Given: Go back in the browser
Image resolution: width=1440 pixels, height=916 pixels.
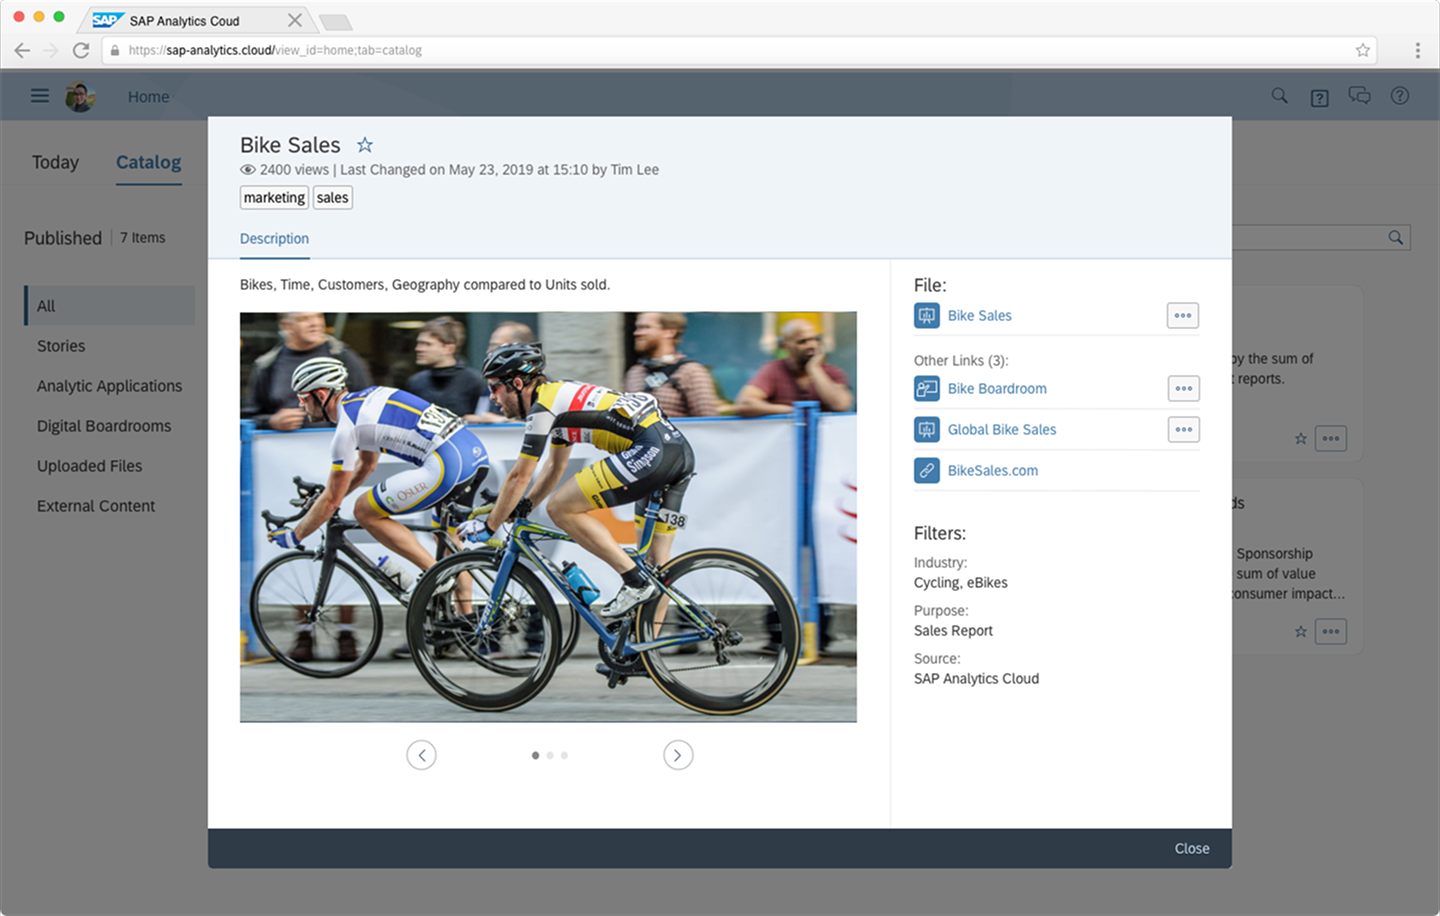Looking at the screenshot, I should tap(22, 50).
